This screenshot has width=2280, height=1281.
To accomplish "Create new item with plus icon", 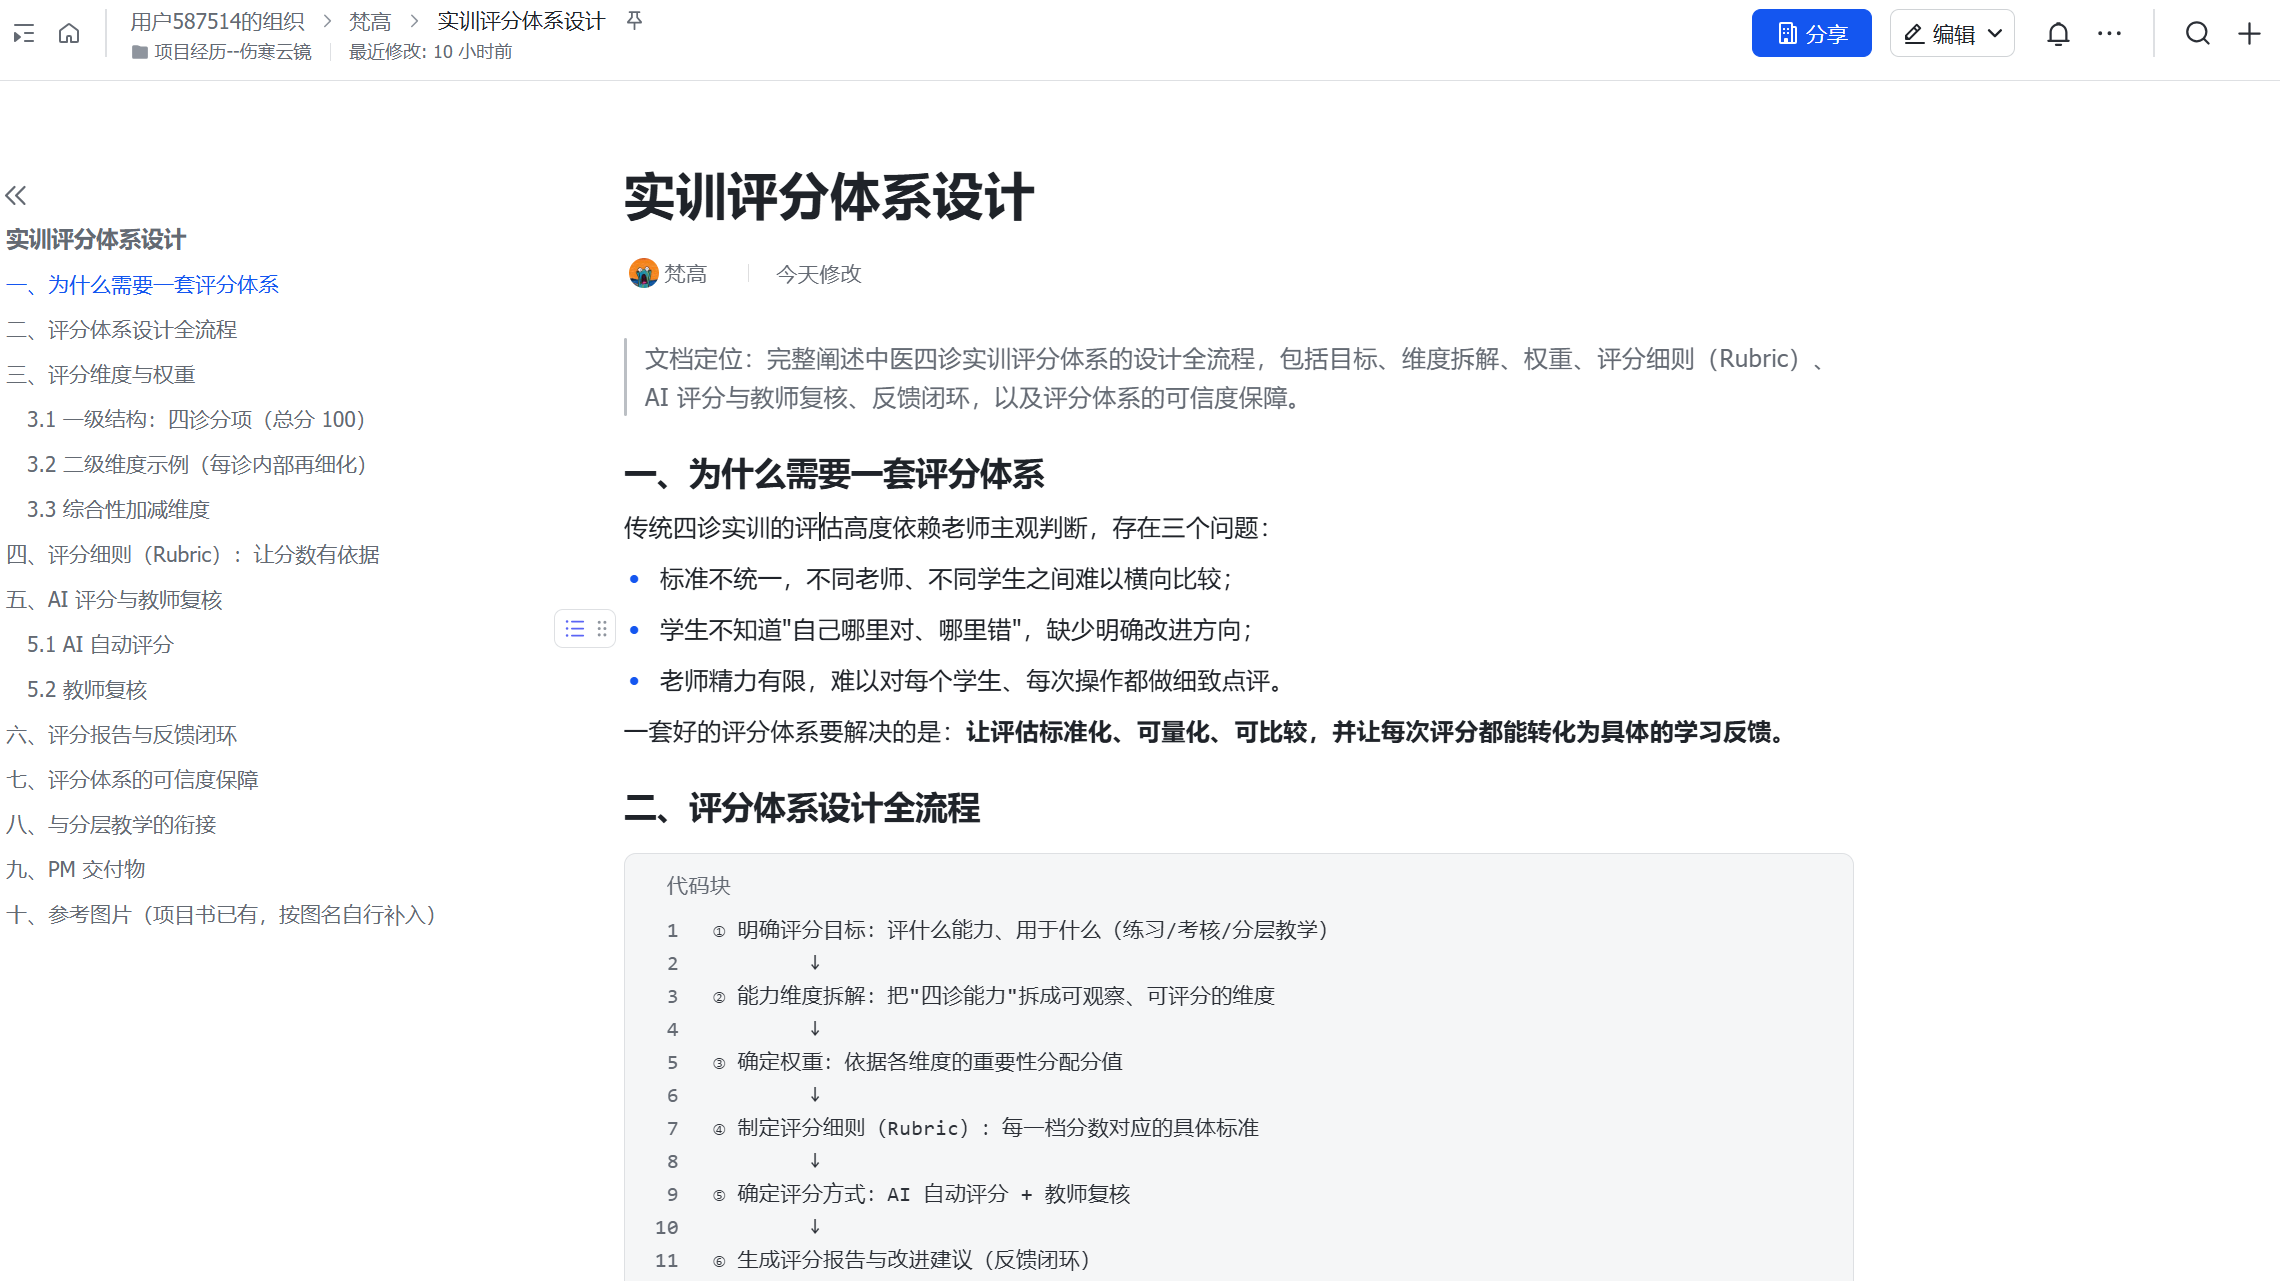I will click(2249, 34).
